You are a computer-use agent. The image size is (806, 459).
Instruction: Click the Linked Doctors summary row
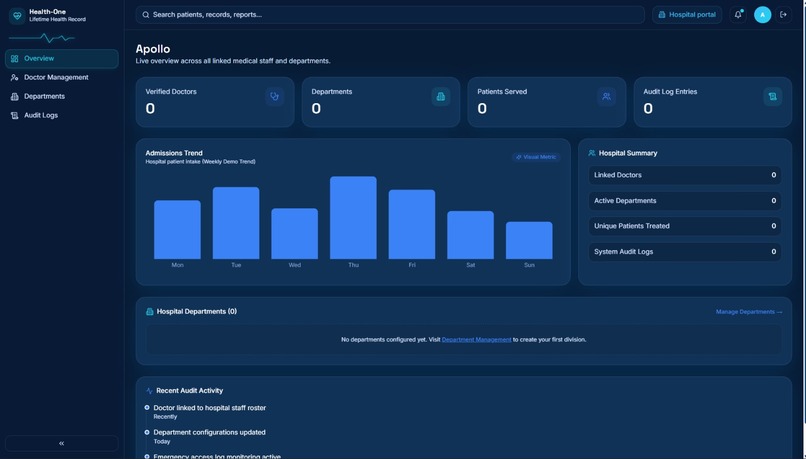coord(685,175)
